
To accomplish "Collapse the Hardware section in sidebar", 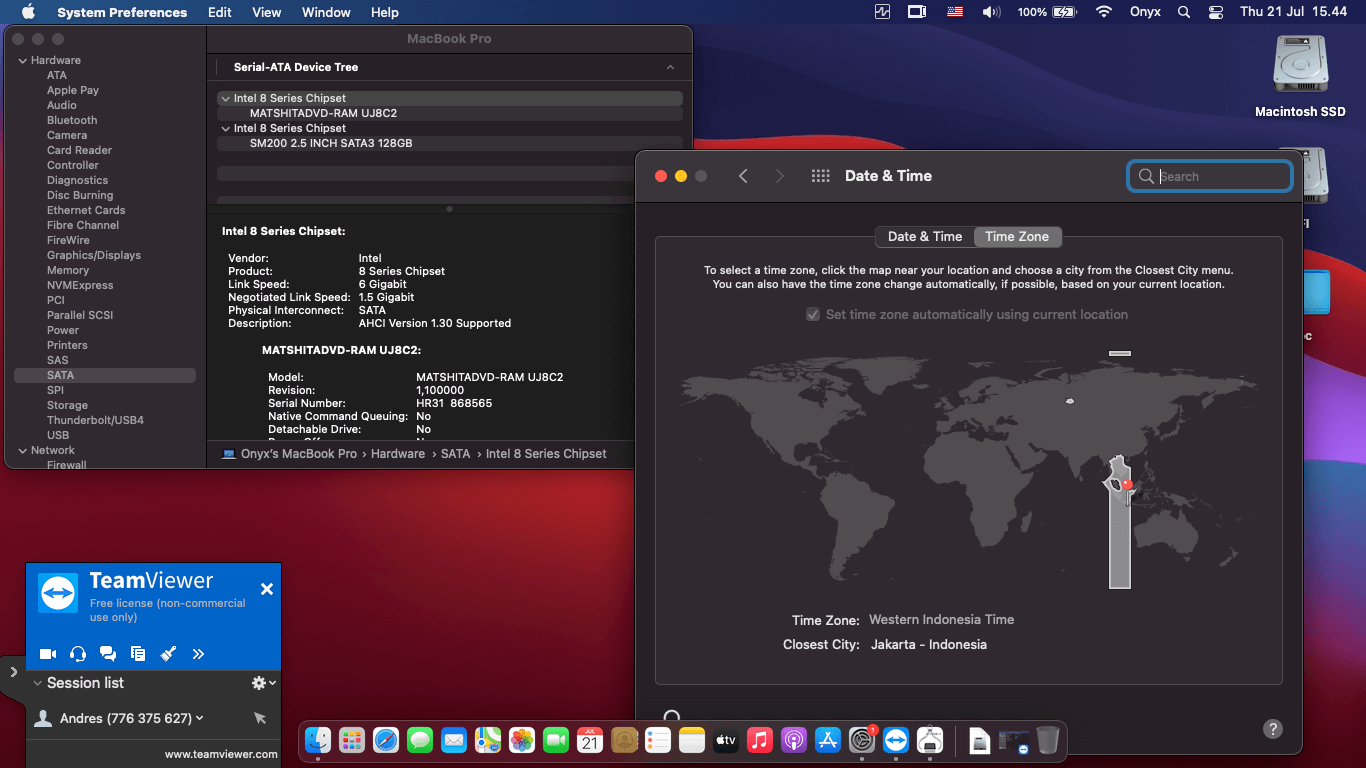I will coord(22,61).
